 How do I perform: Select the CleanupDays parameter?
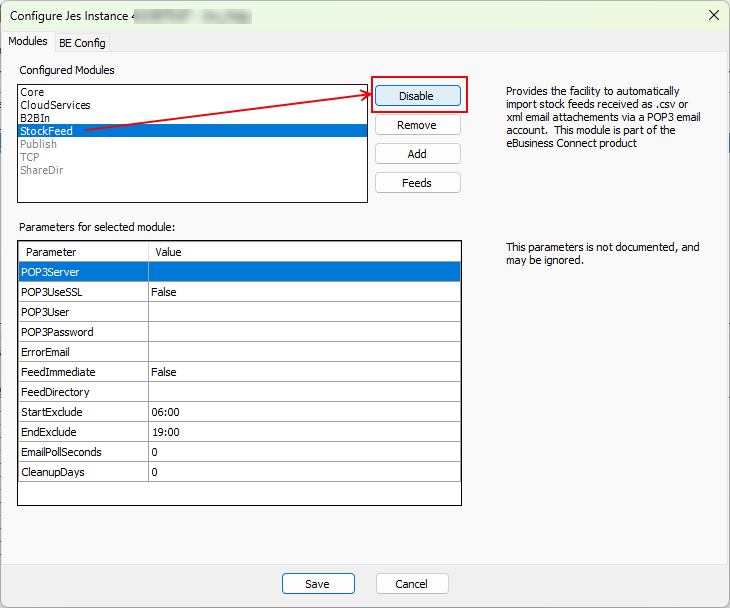pos(83,472)
